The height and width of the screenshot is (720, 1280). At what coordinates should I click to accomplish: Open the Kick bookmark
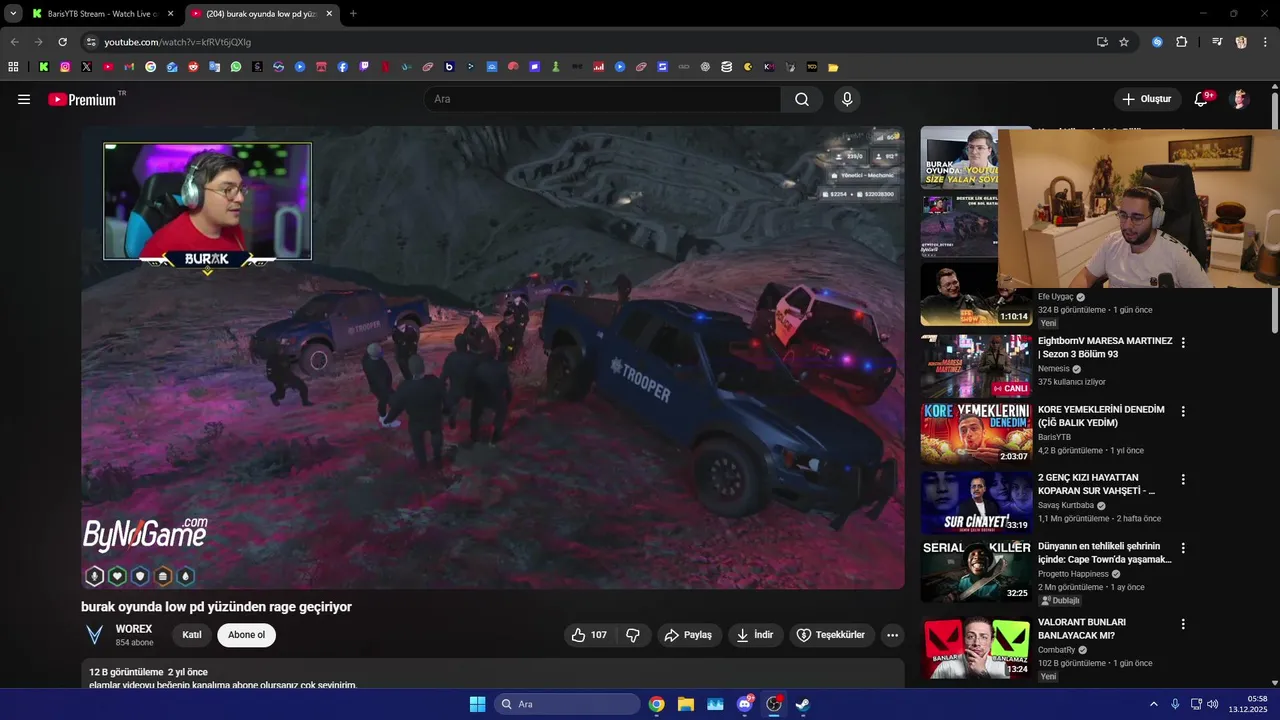click(x=44, y=67)
